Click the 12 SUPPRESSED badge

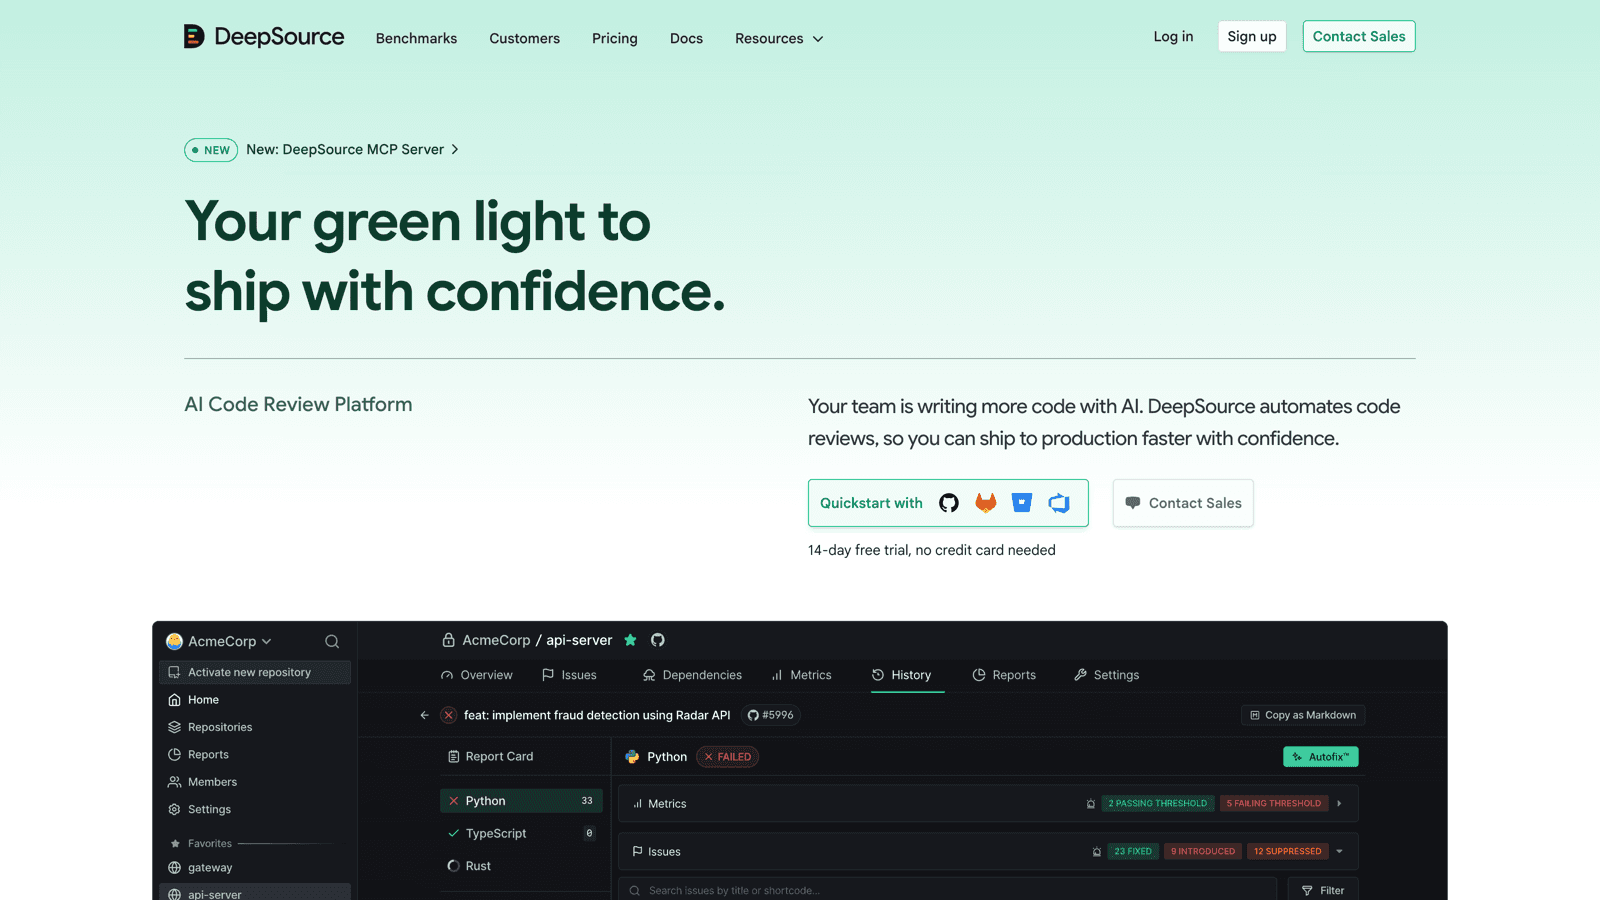tap(1288, 852)
